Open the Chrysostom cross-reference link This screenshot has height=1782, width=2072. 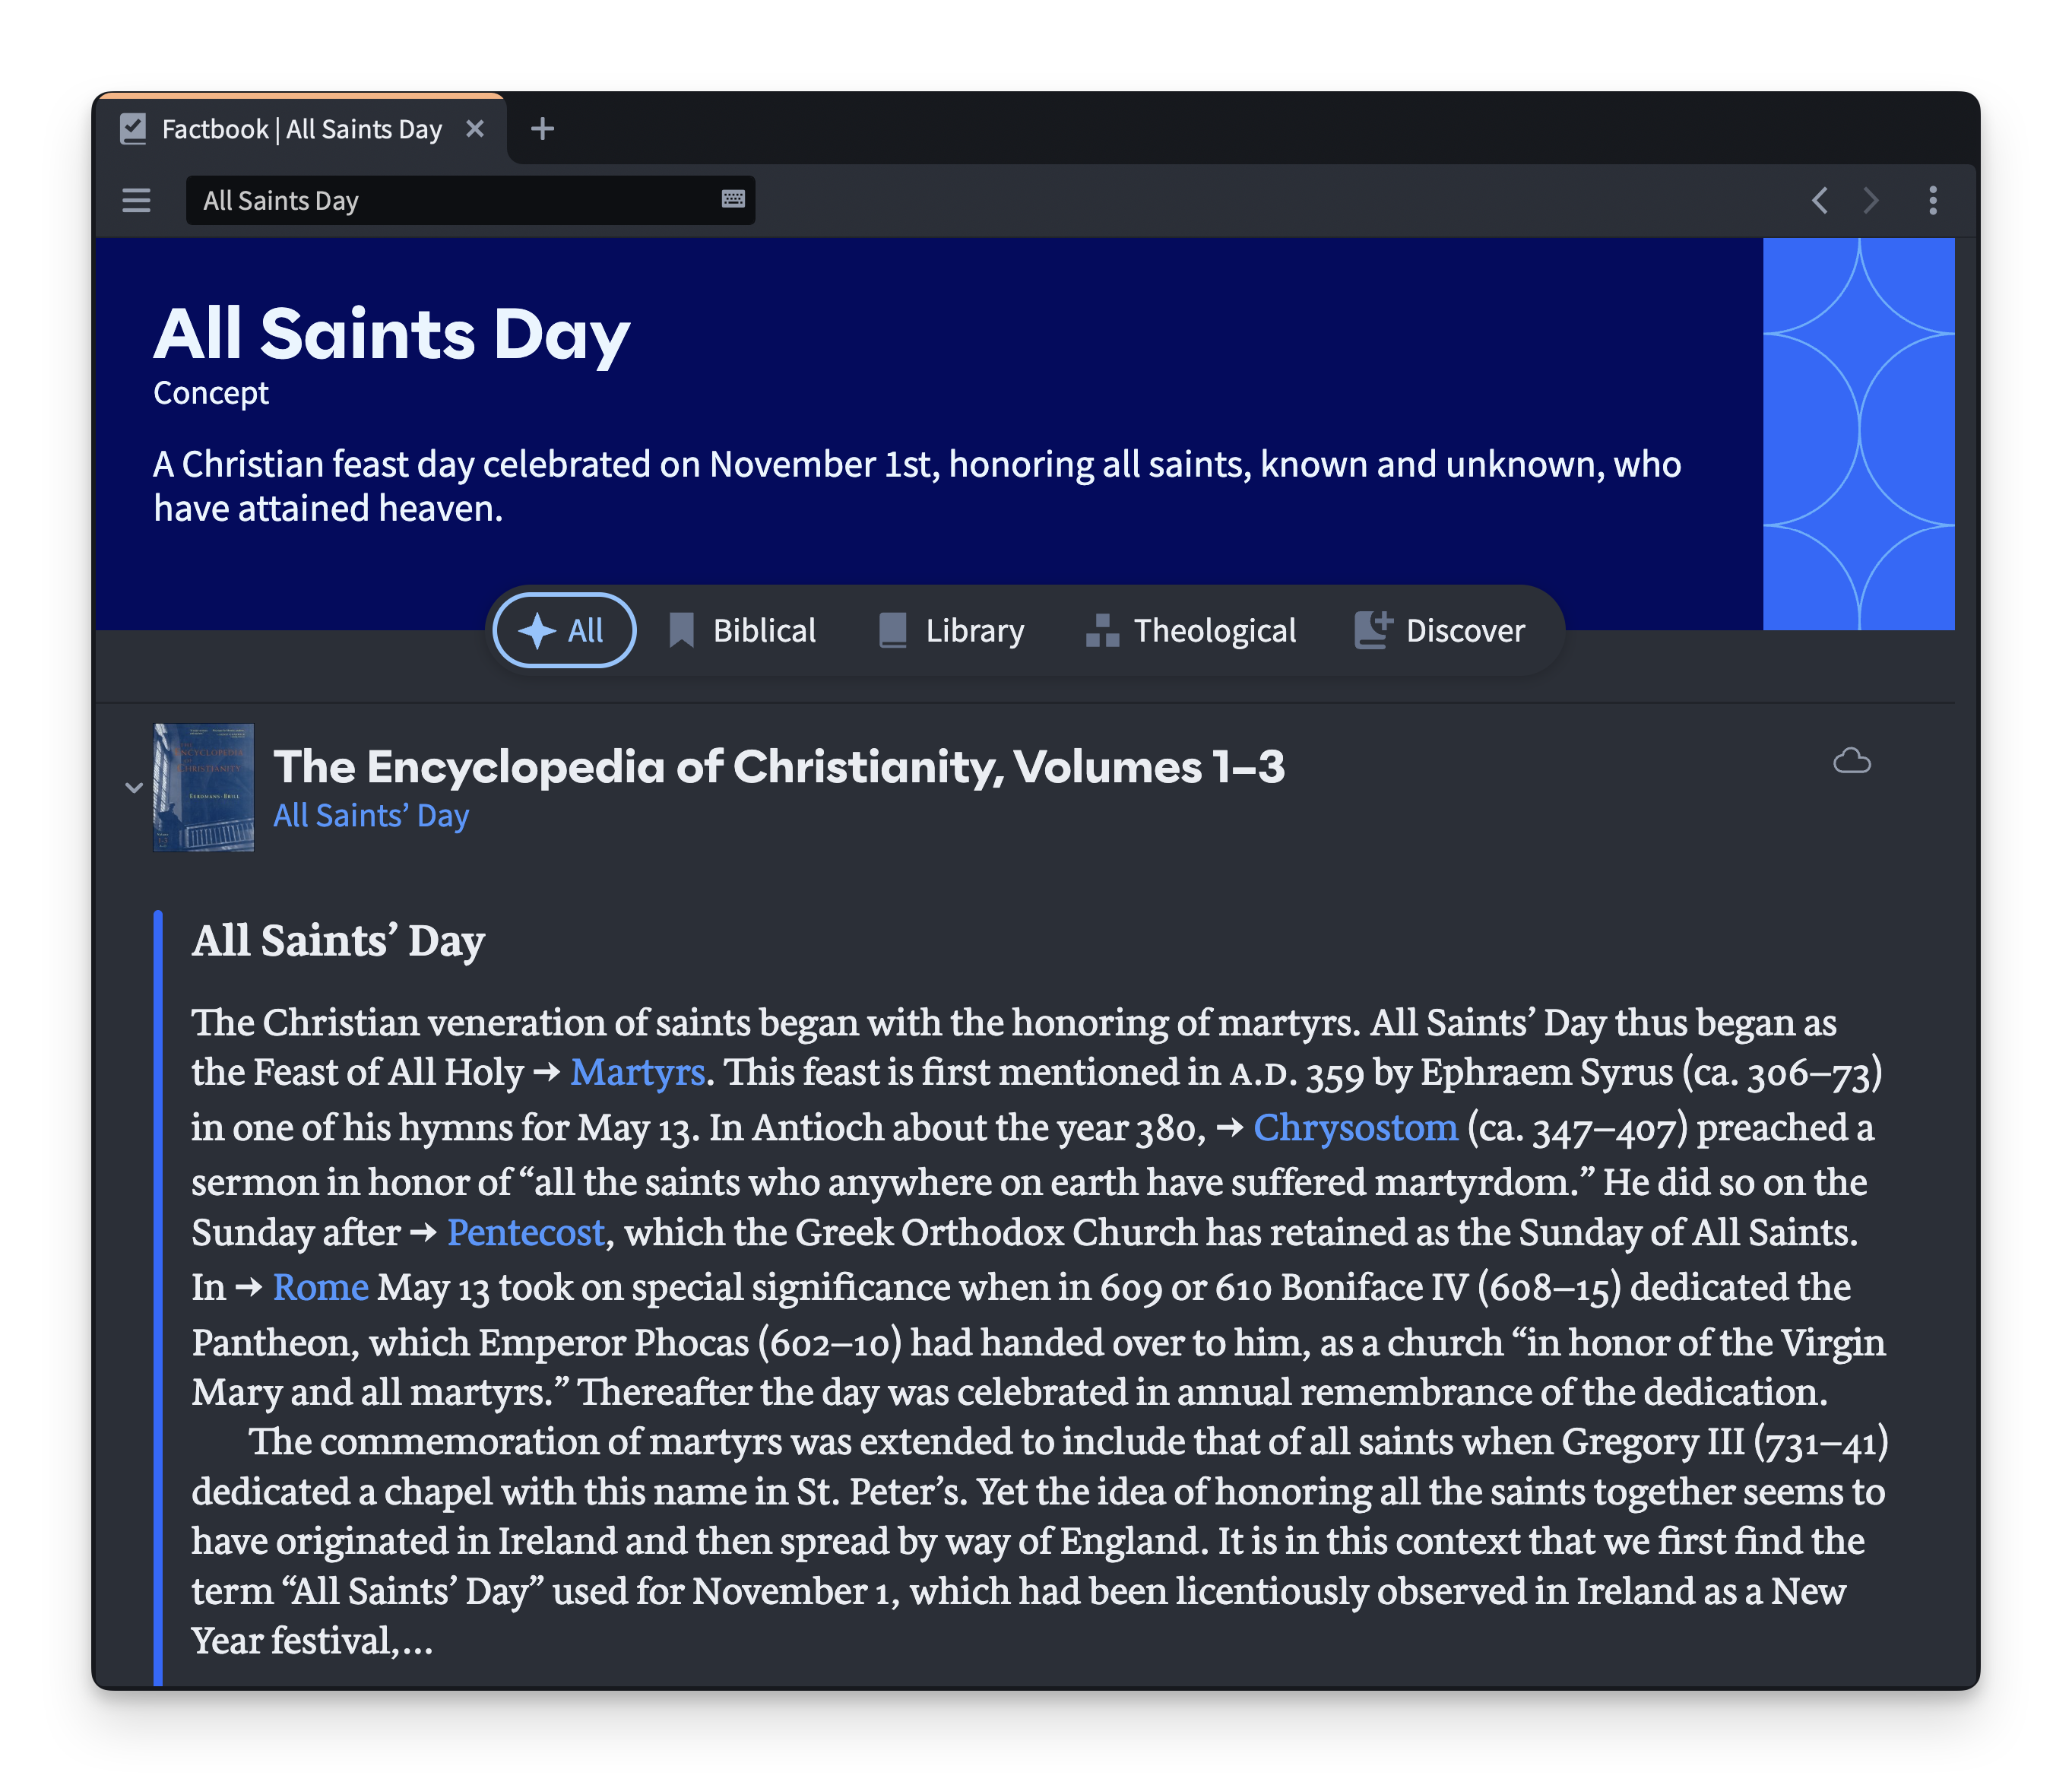tap(1355, 1127)
